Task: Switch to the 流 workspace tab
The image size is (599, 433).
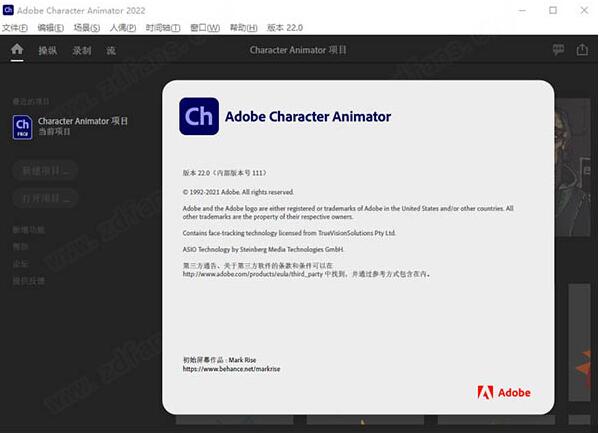Action: pyautogui.click(x=111, y=50)
